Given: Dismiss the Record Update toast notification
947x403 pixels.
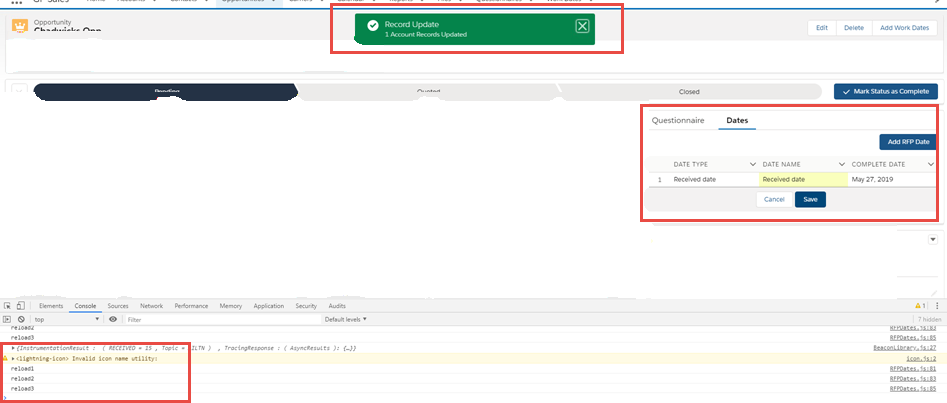Looking at the screenshot, I should [582, 26].
